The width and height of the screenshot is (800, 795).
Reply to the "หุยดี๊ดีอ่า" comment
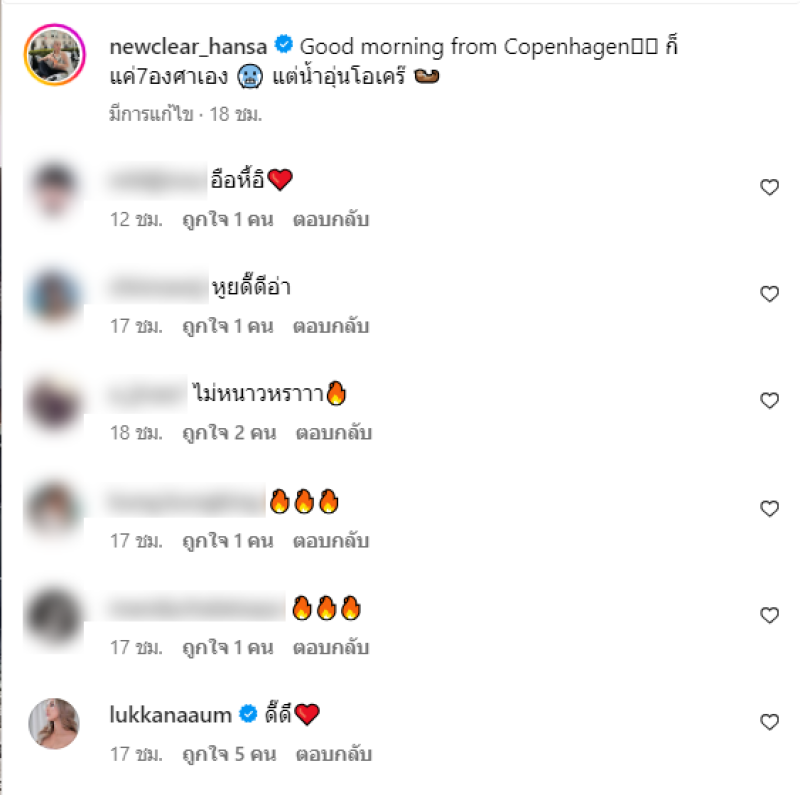pyautogui.click(x=331, y=326)
